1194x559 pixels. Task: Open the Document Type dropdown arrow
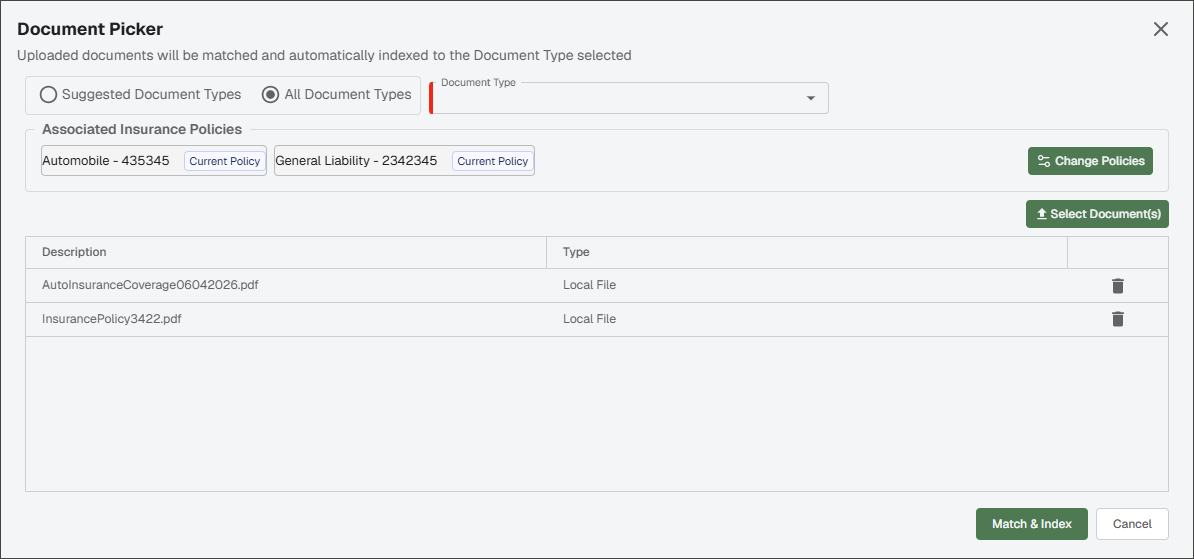(x=810, y=98)
